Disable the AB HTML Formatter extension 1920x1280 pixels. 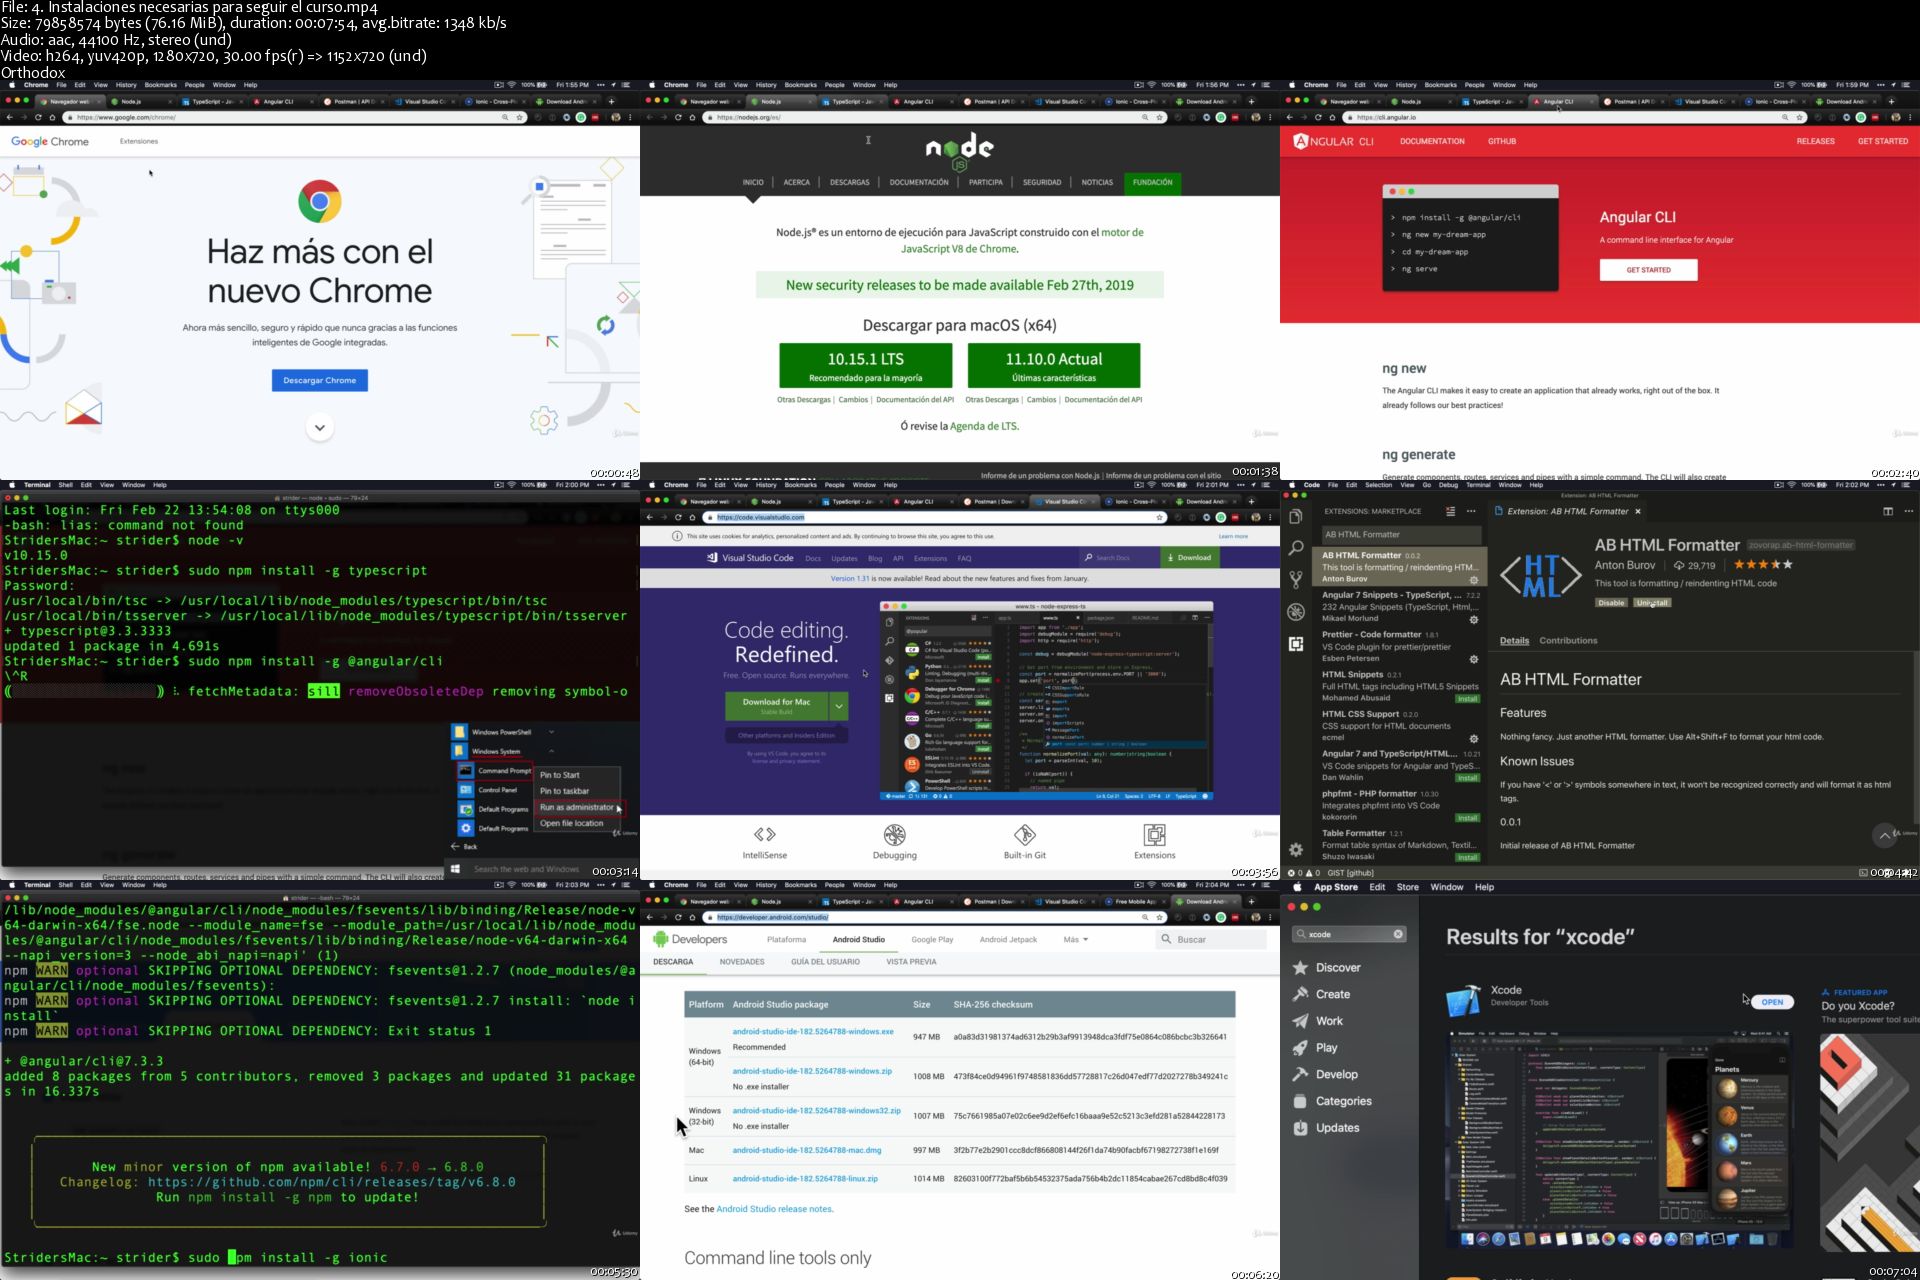pos(1611,603)
